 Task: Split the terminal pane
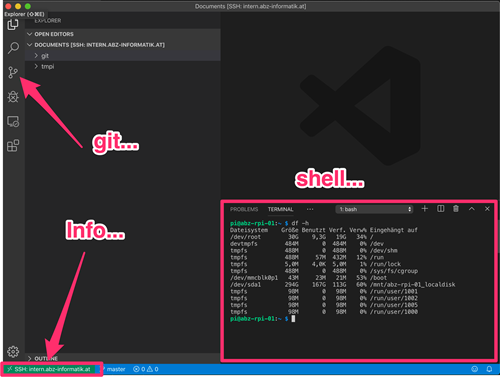(x=440, y=209)
